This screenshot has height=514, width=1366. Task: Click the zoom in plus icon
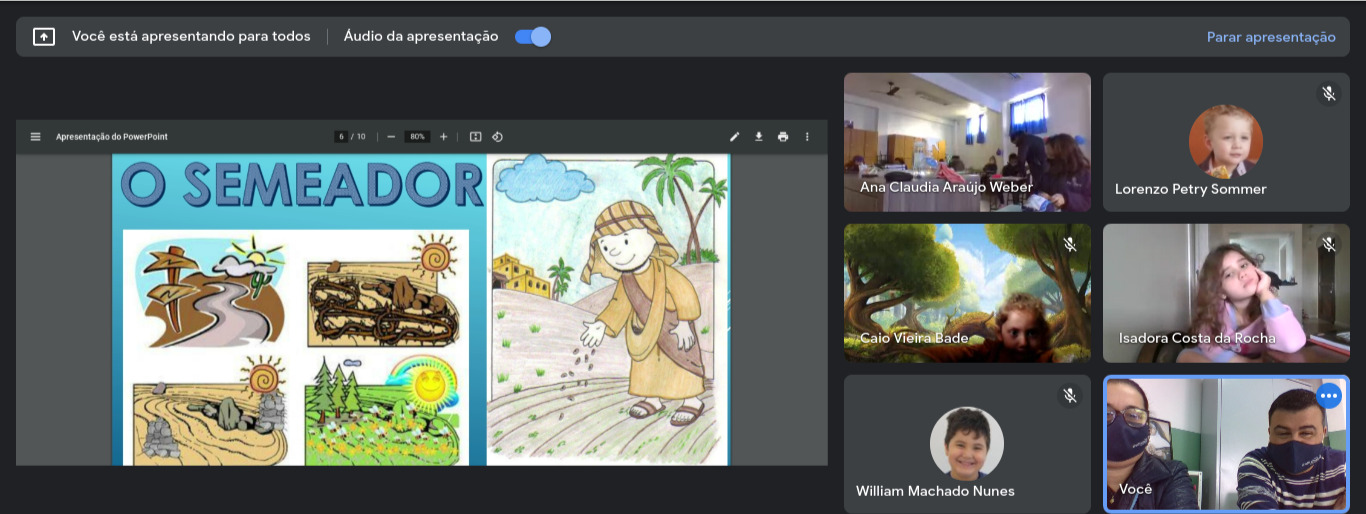coord(444,137)
